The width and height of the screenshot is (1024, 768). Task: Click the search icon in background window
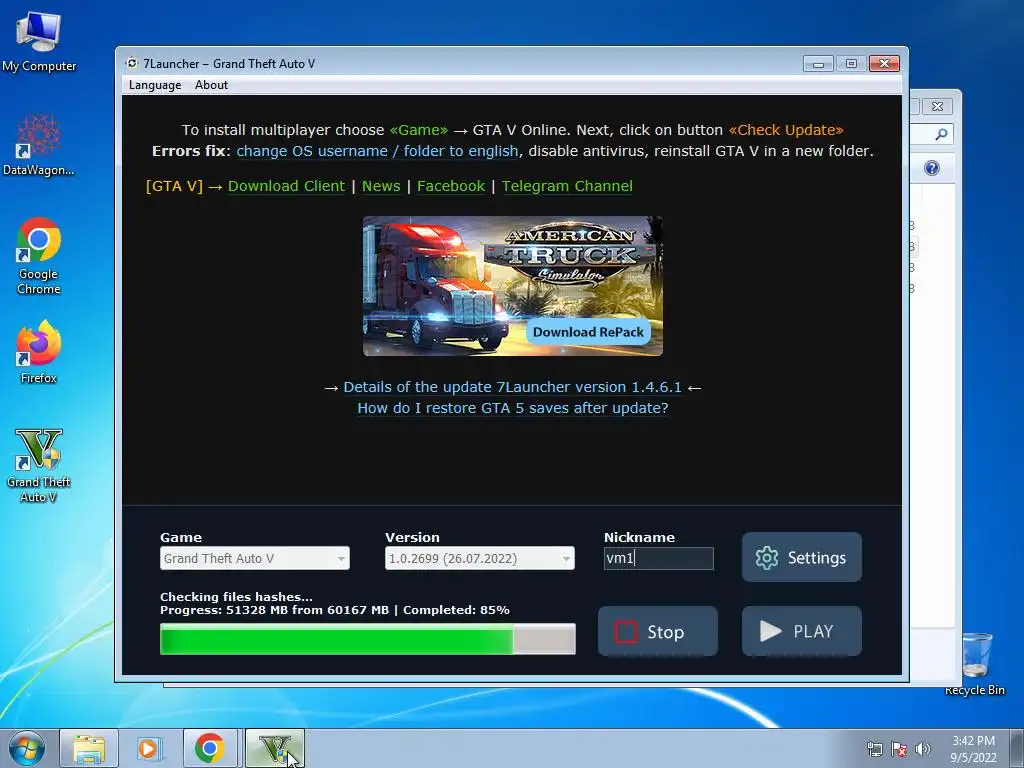941,135
